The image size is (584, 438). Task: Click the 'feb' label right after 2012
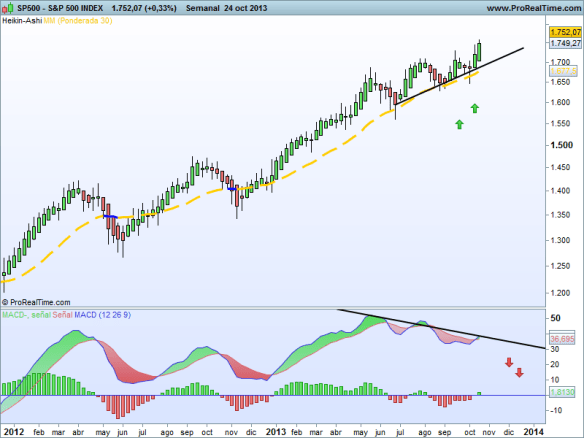coord(39,432)
